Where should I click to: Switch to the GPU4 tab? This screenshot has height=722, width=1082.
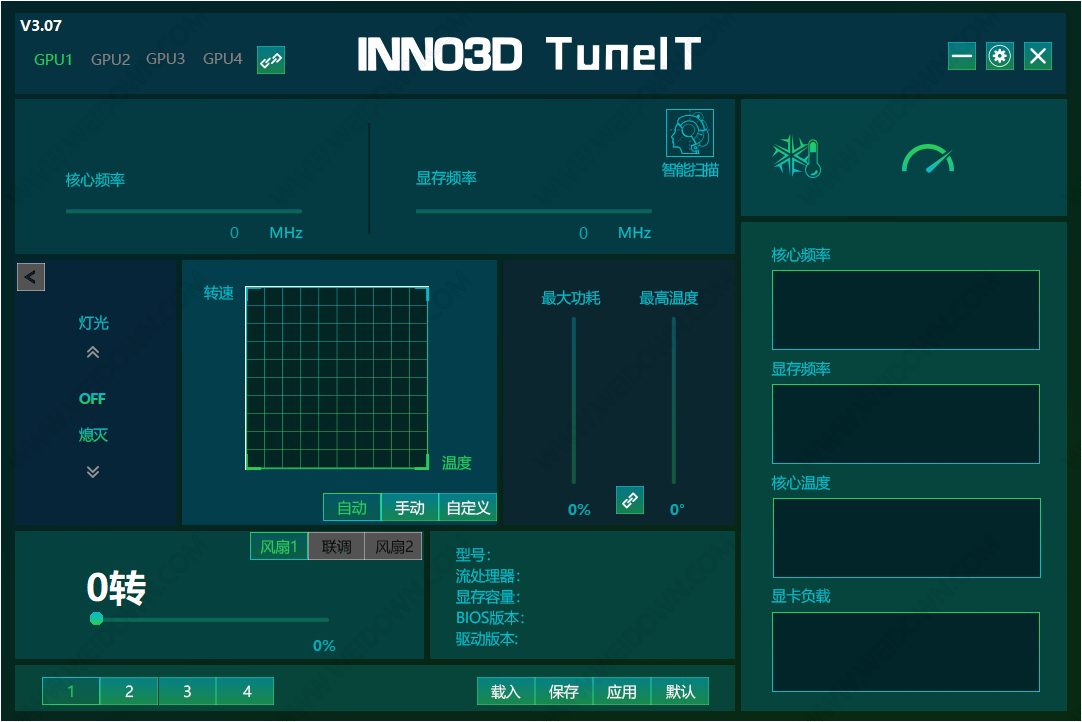coord(222,59)
